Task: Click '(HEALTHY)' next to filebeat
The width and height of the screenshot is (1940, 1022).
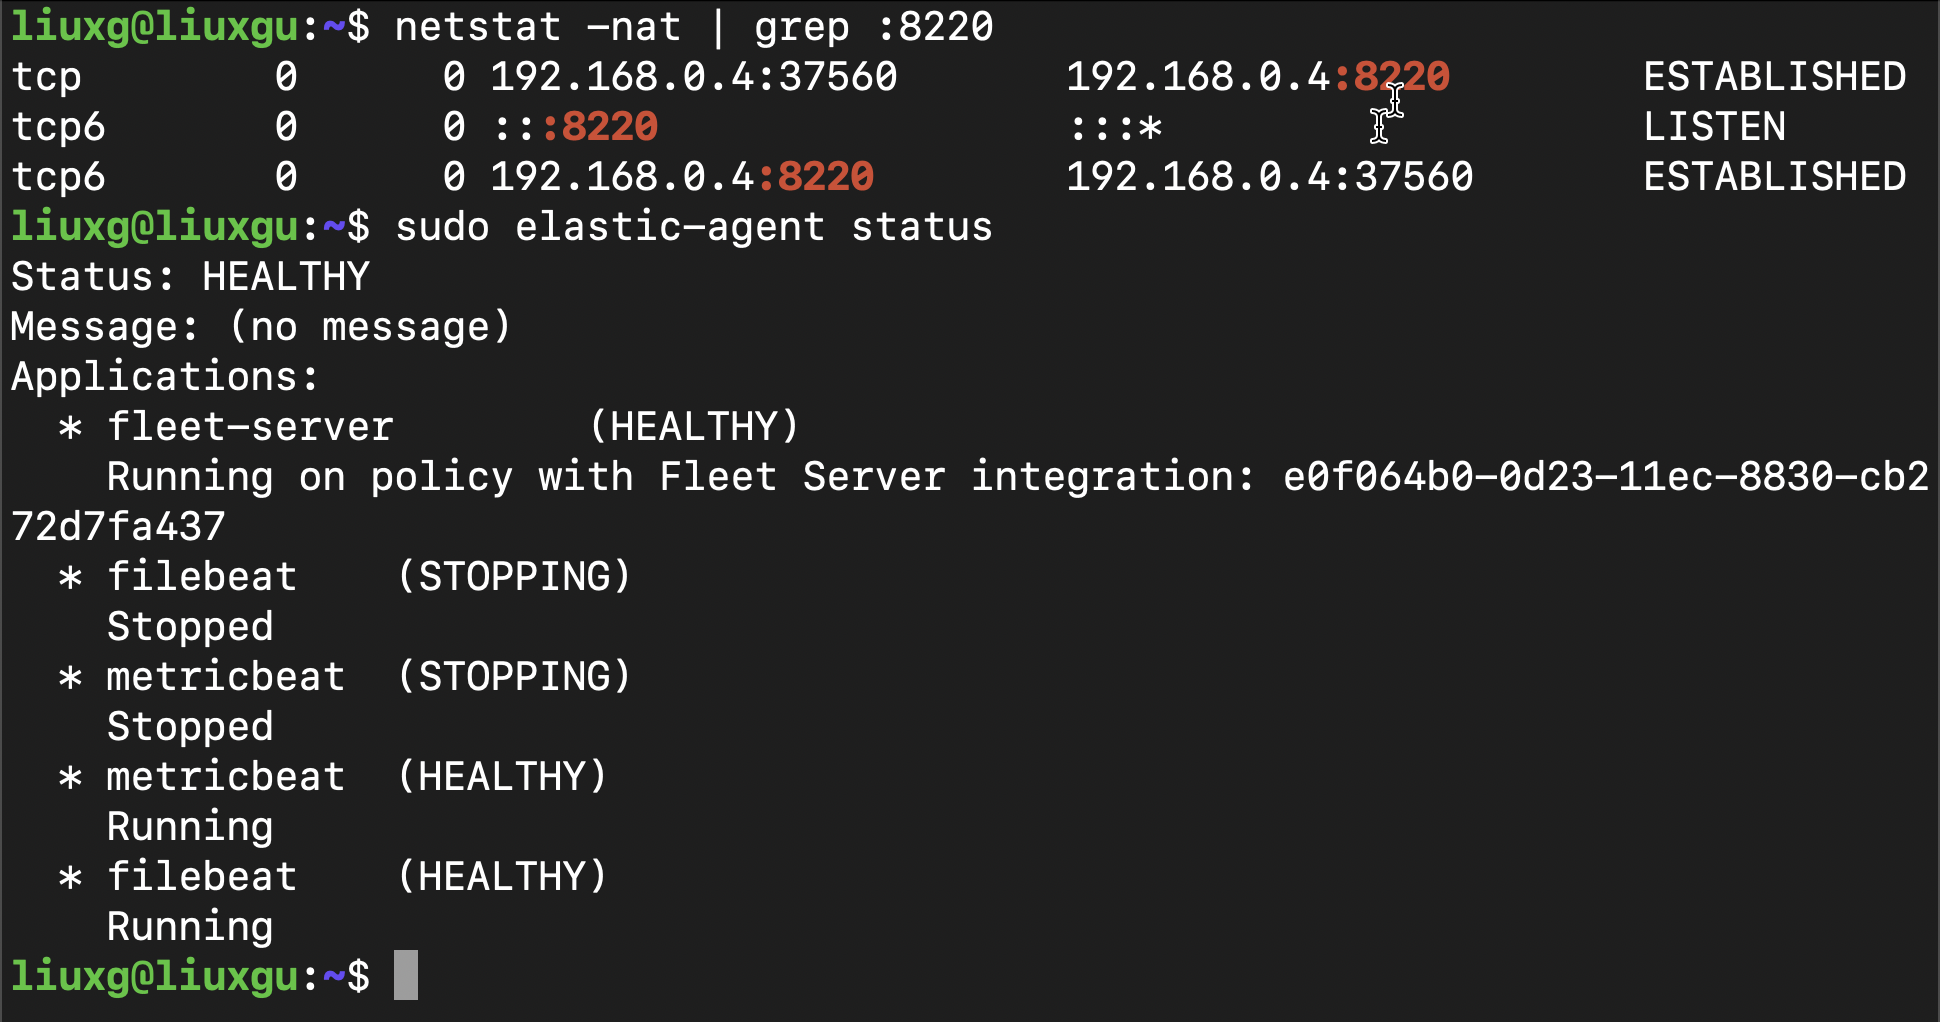Action: (x=502, y=877)
